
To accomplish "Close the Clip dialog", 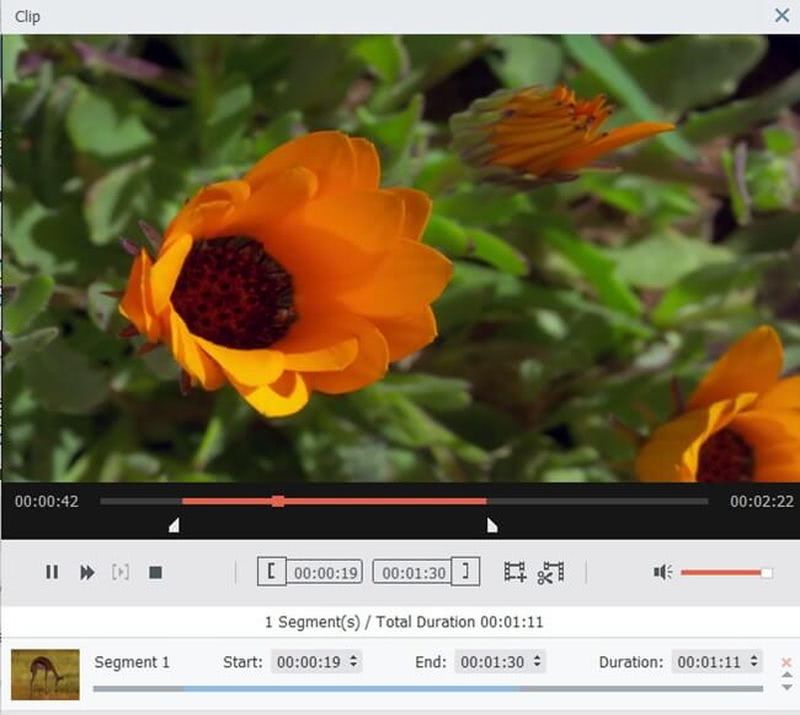I will pos(782,15).
